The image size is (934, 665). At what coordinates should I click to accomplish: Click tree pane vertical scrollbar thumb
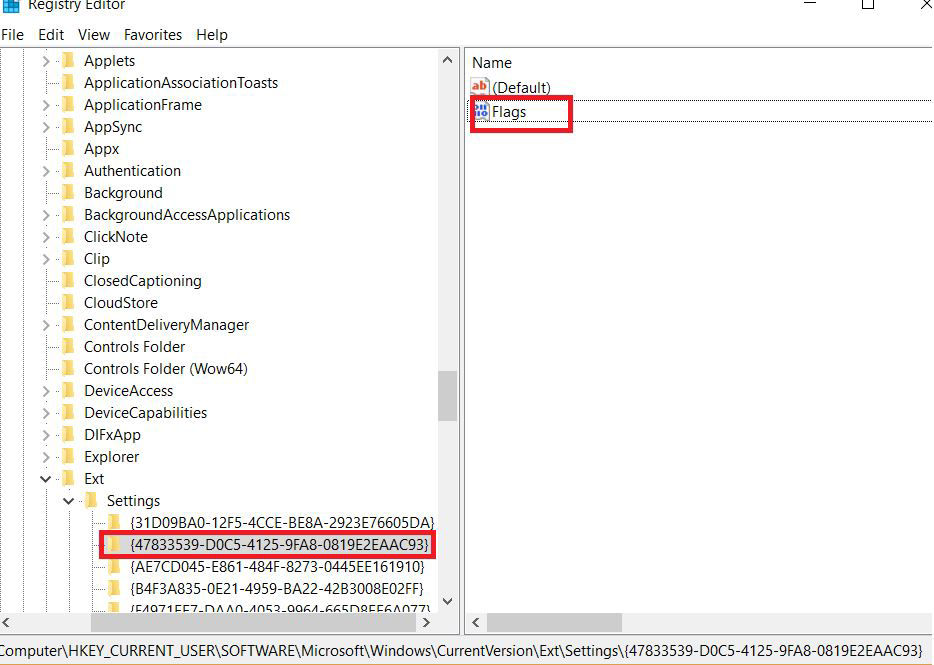(447, 396)
